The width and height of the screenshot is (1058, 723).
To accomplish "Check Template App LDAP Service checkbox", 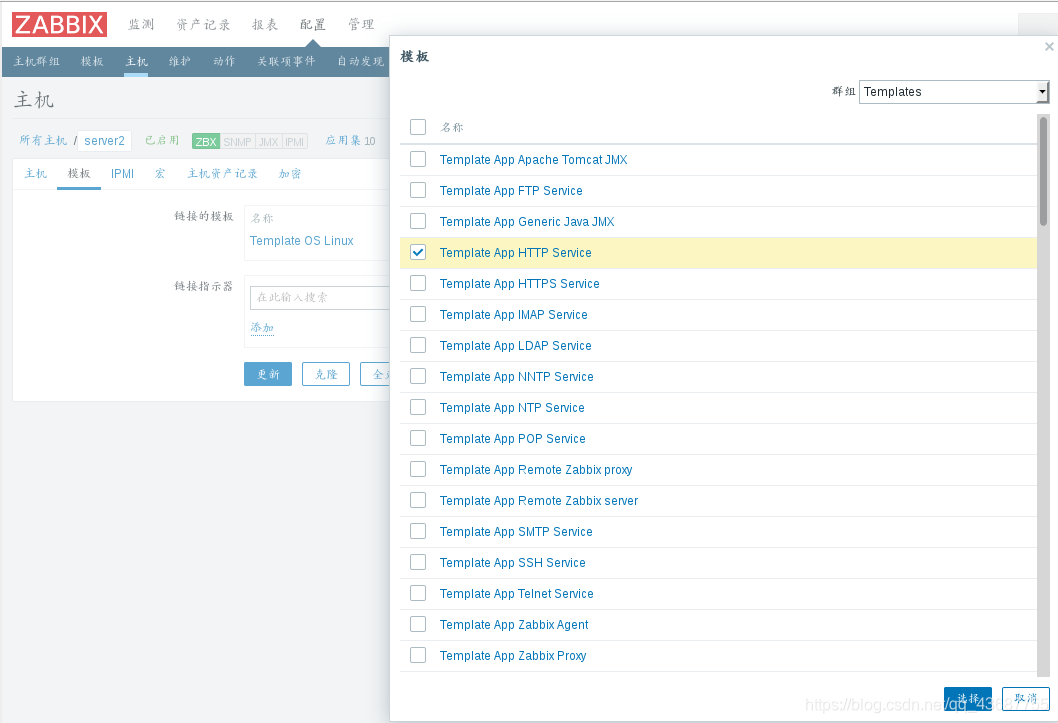I will 418,345.
